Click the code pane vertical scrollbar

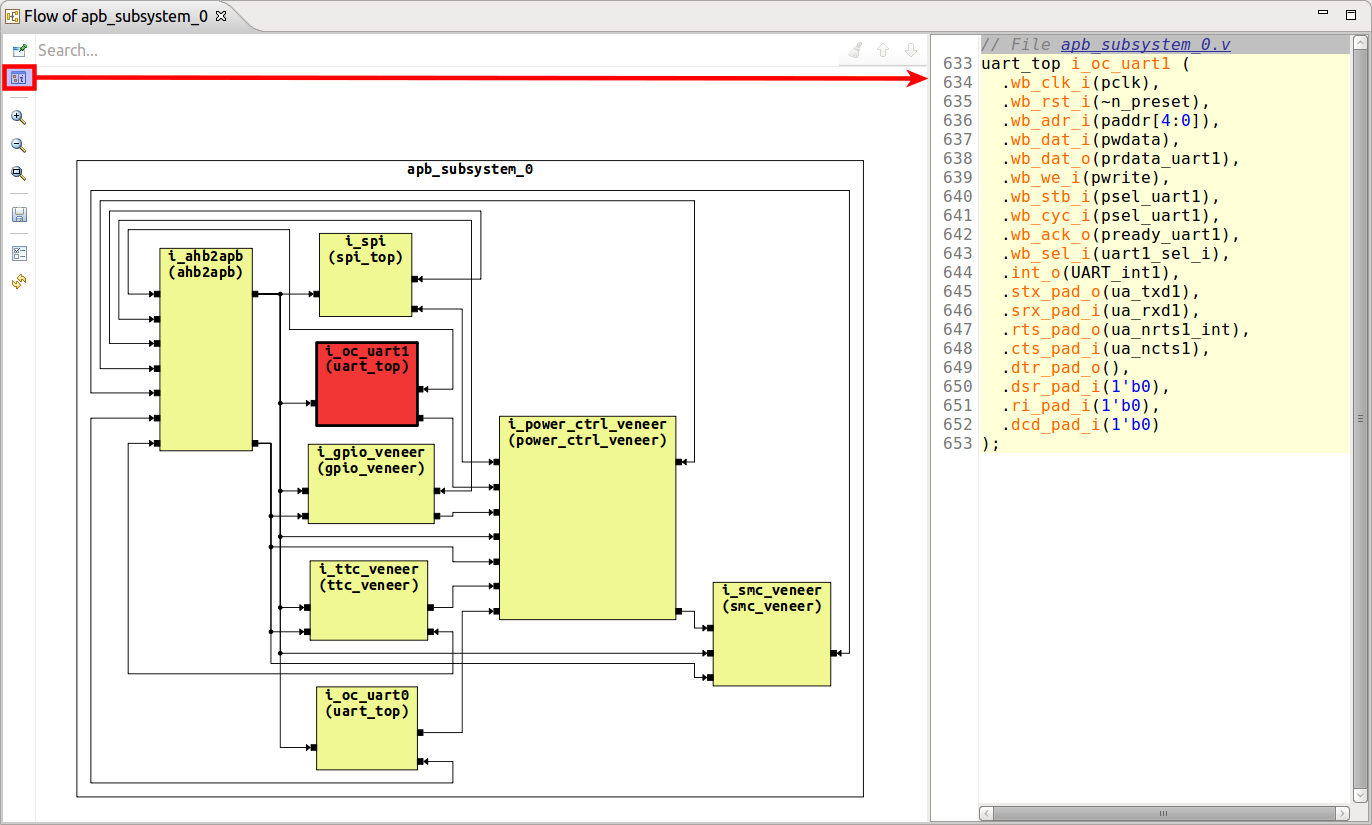point(1360,420)
